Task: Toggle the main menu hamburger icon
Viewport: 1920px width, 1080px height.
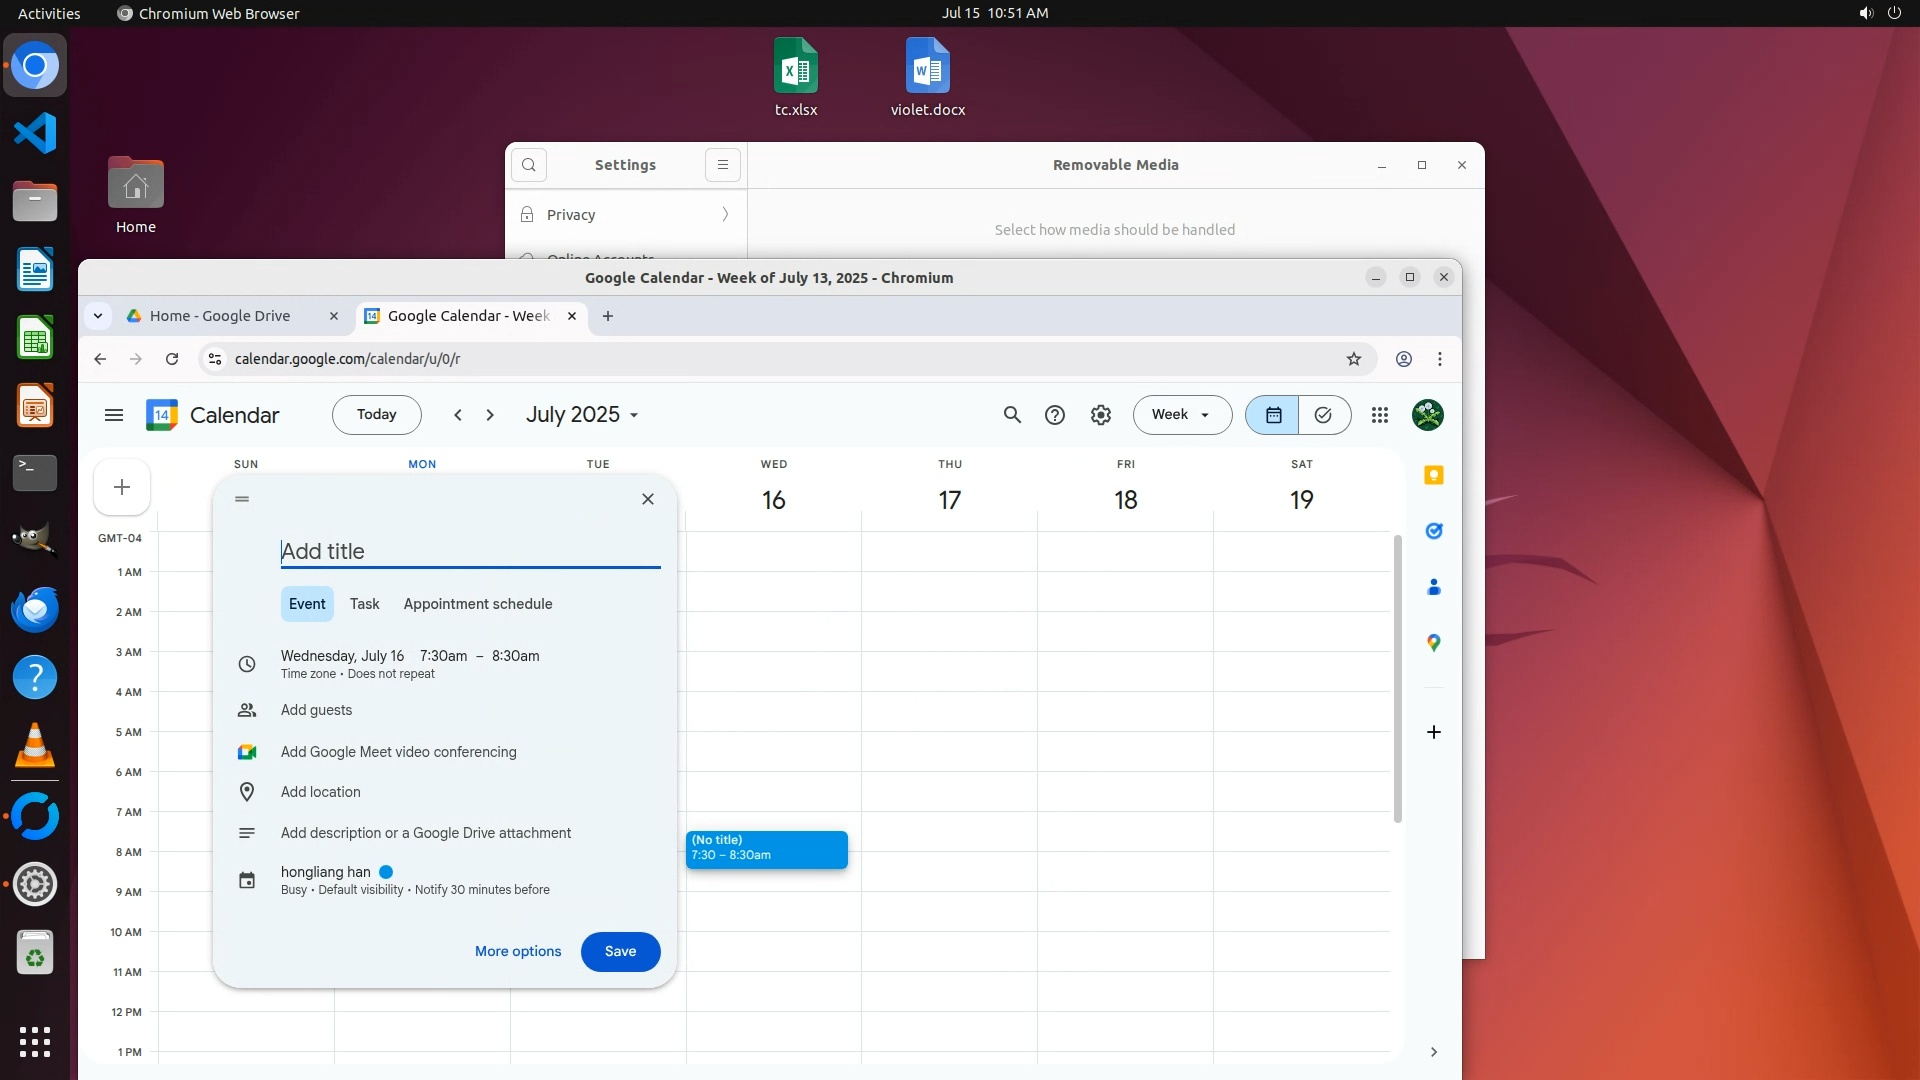Action: pyautogui.click(x=114, y=415)
